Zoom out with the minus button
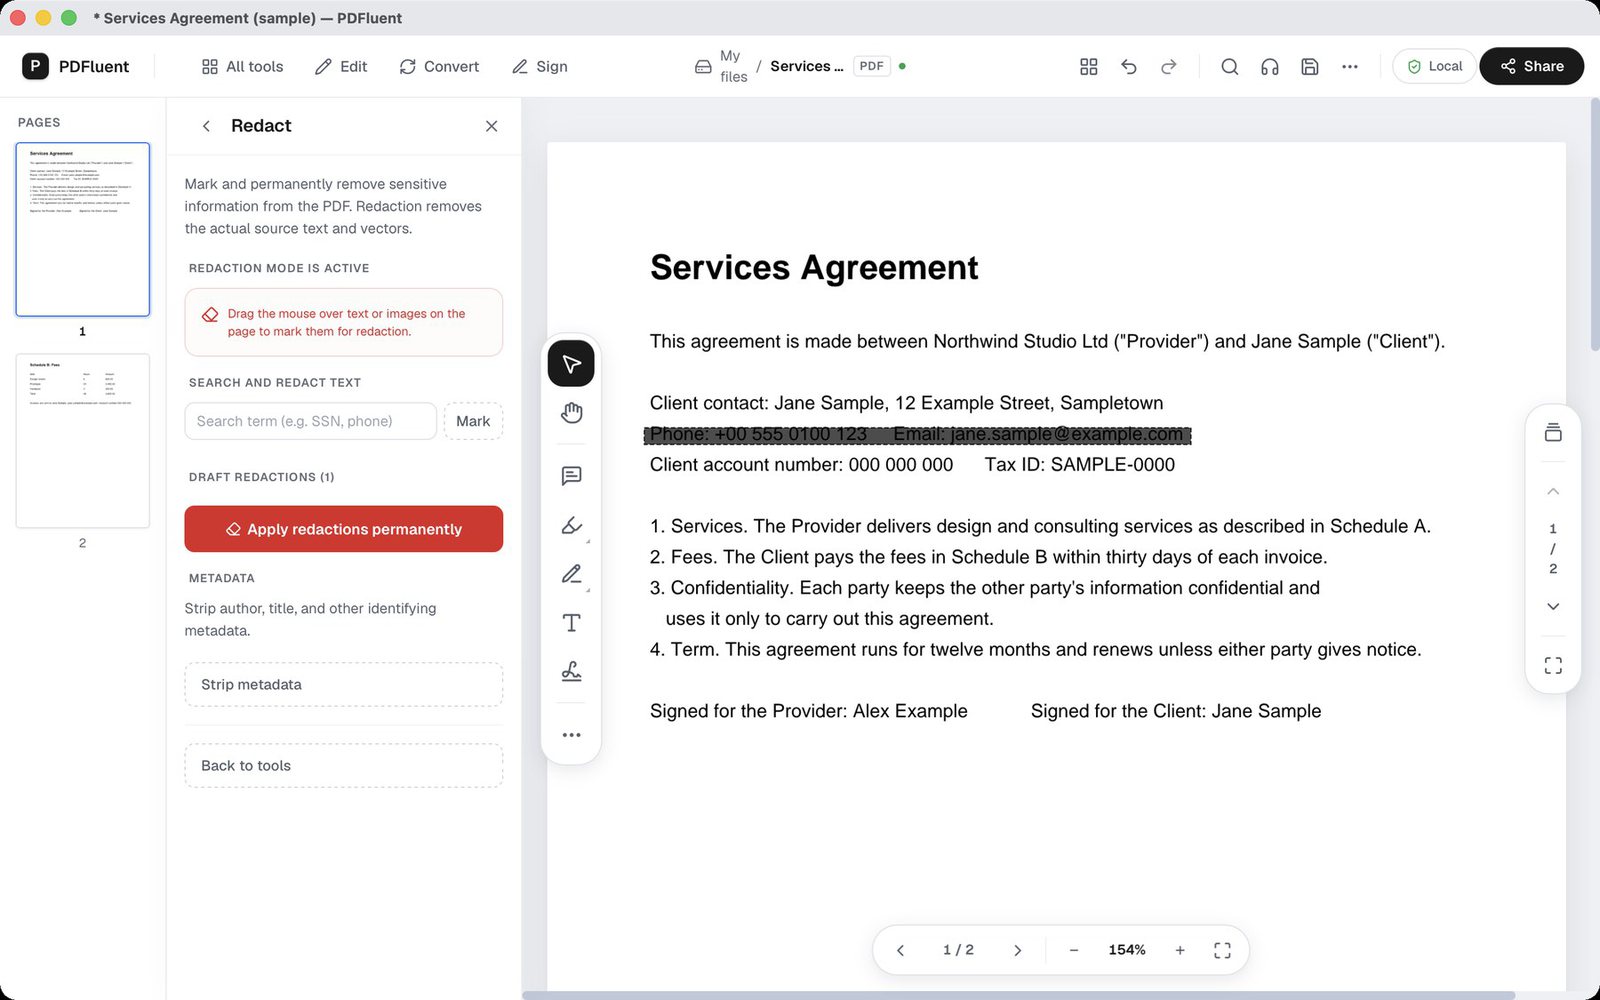This screenshot has height=1000, width=1600. [x=1073, y=950]
